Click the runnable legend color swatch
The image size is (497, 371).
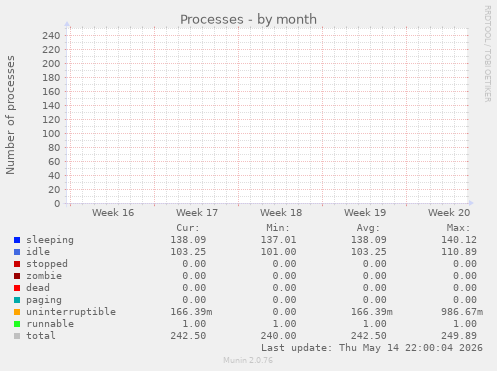point(17,324)
